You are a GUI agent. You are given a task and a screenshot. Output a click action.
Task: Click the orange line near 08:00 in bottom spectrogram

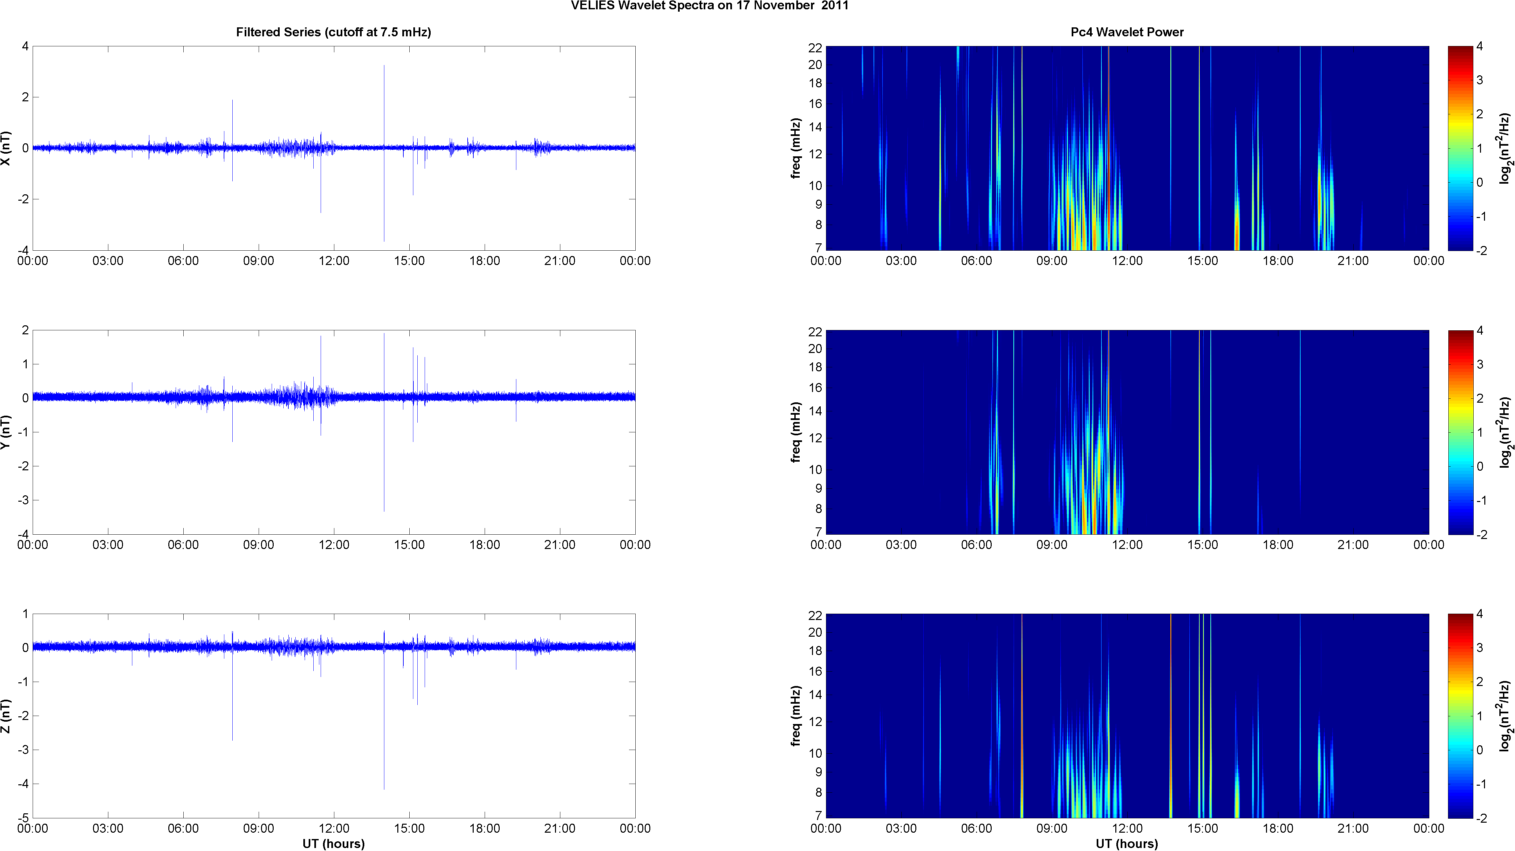tap(1022, 716)
